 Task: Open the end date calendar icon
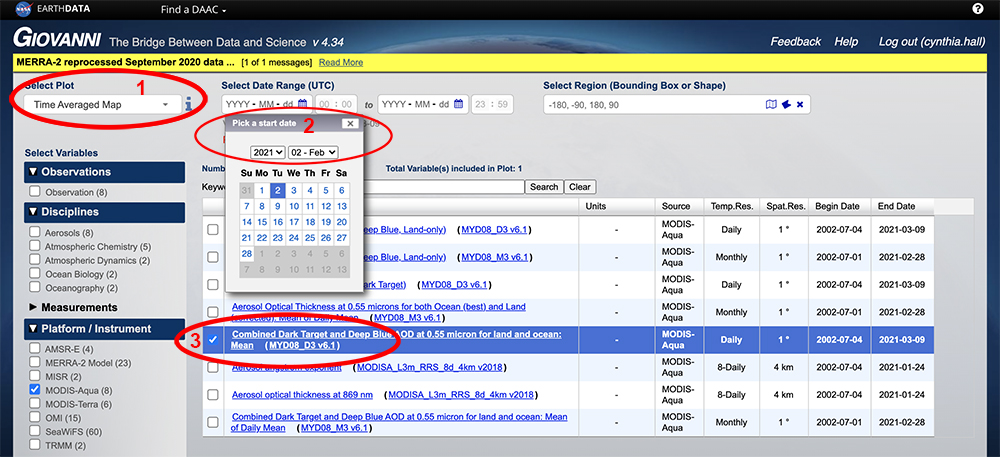click(x=458, y=105)
